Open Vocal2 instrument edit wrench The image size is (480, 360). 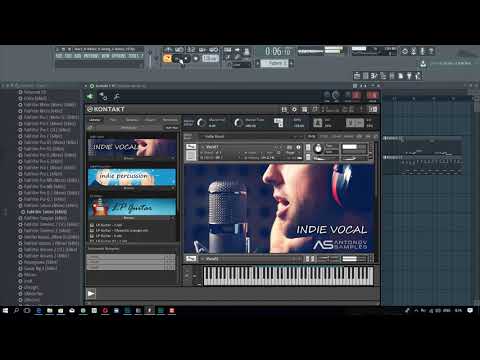click(x=191, y=259)
